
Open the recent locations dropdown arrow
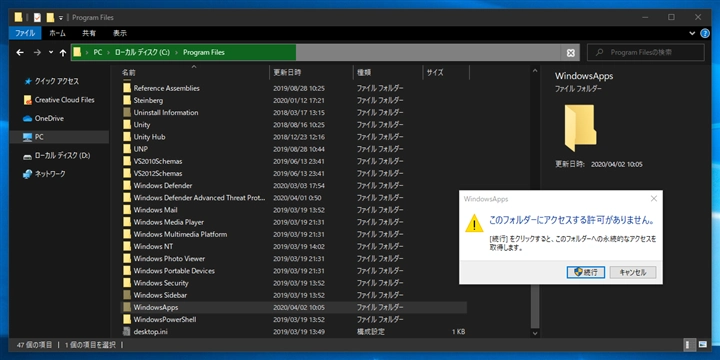point(51,53)
